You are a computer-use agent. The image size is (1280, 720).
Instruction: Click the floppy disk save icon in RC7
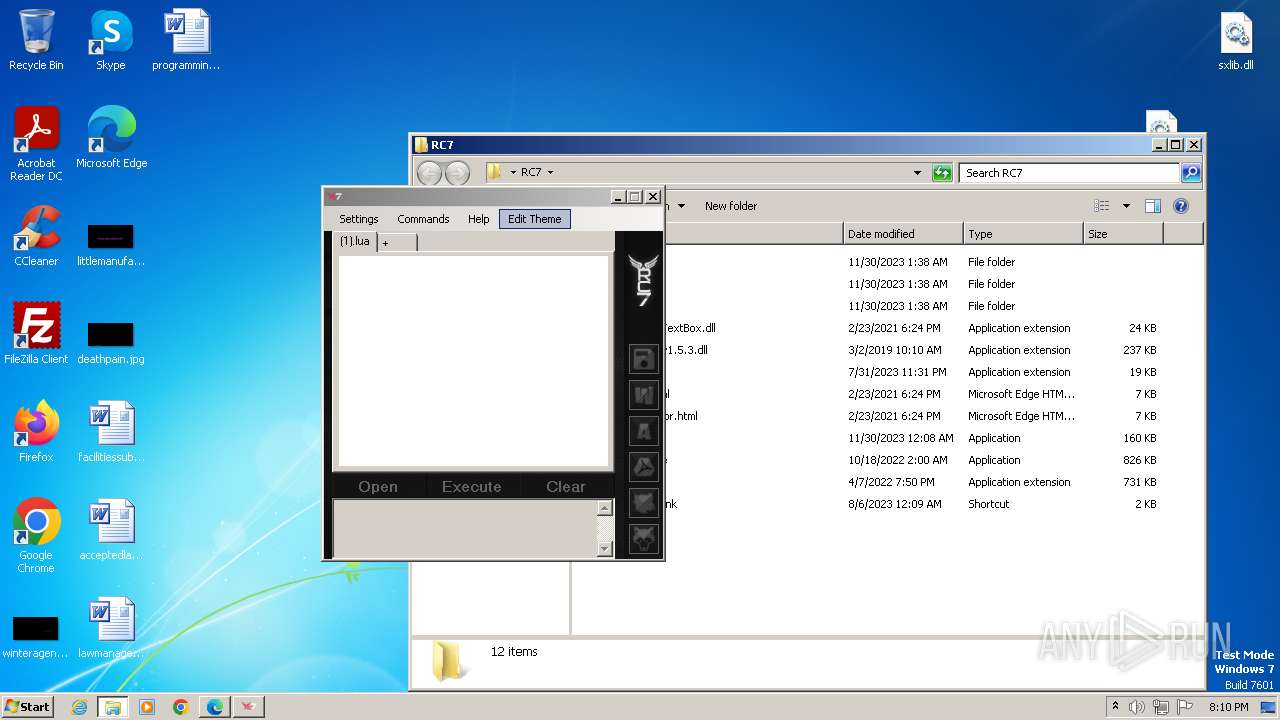[x=643, y=359]
